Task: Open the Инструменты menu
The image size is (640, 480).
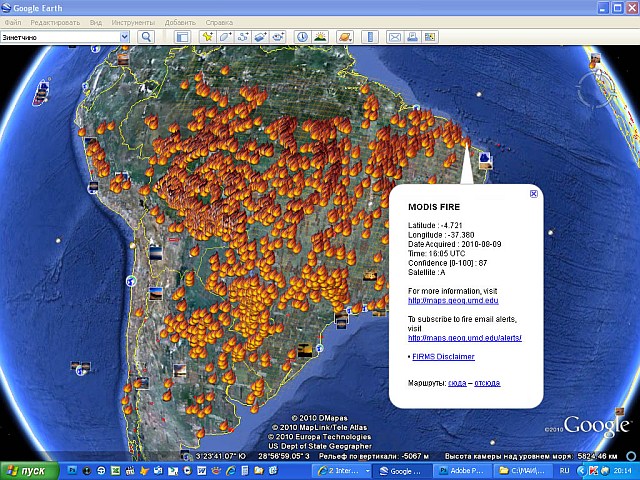Action: (x=133, y=22)
